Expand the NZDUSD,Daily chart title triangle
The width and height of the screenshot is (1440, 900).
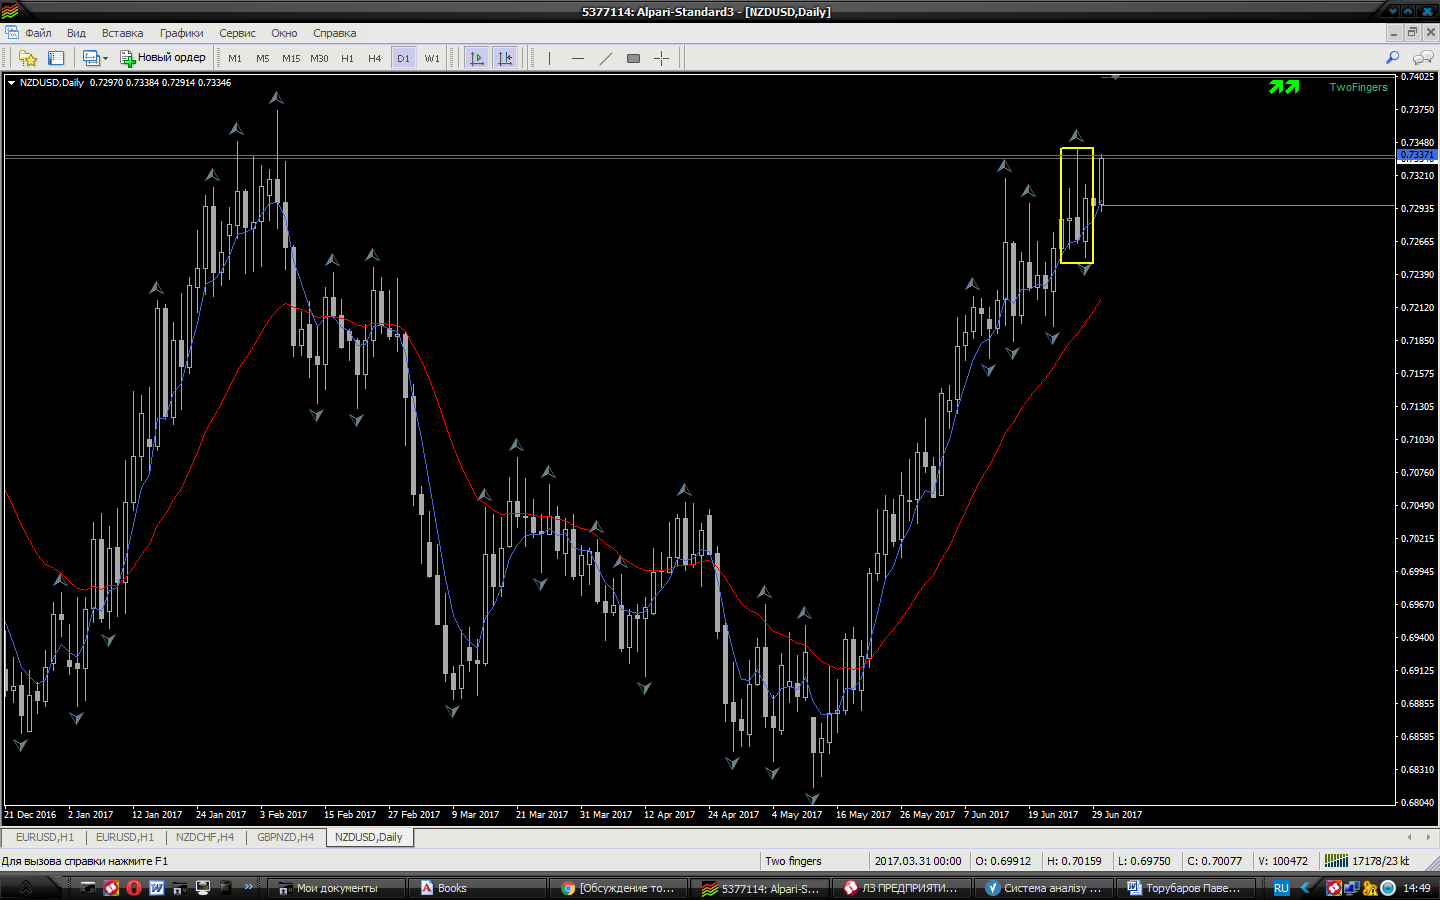(x=12, y=83)
